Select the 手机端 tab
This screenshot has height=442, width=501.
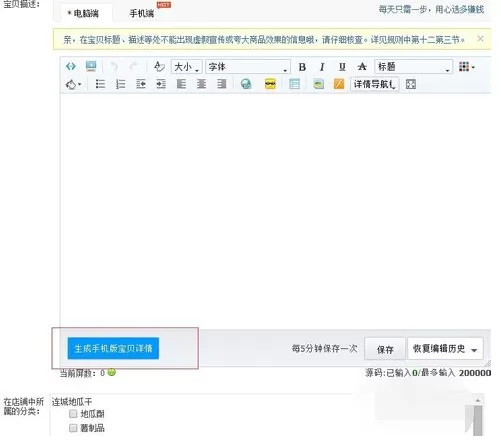click(142, 13)
